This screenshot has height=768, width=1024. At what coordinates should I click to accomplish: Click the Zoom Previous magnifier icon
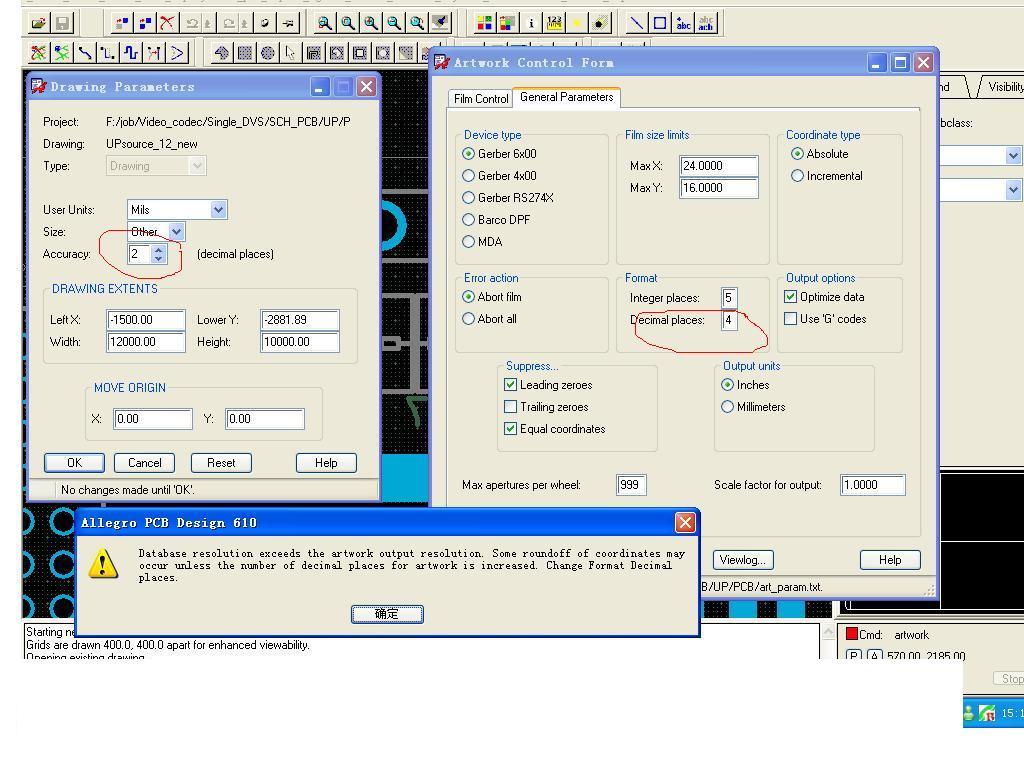(x=417, y=24)
